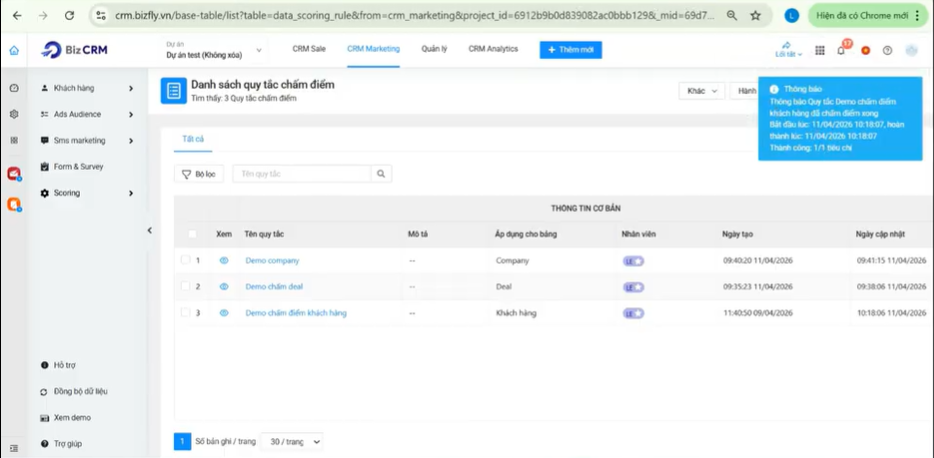This screenshot has height=458, width=934.
Task: Open the Bộ lọc filter button
Action: coord(199,174)
